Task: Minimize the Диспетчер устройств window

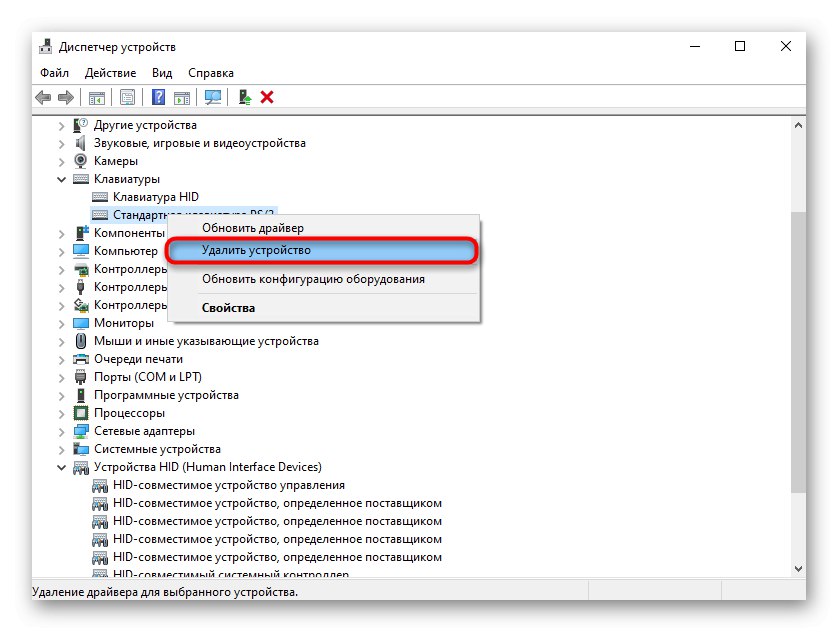Action: click(695, 46)
